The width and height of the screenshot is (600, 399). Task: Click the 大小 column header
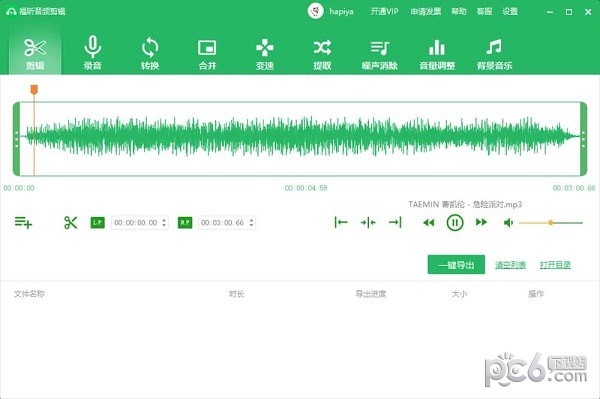(x=459, y=294)
